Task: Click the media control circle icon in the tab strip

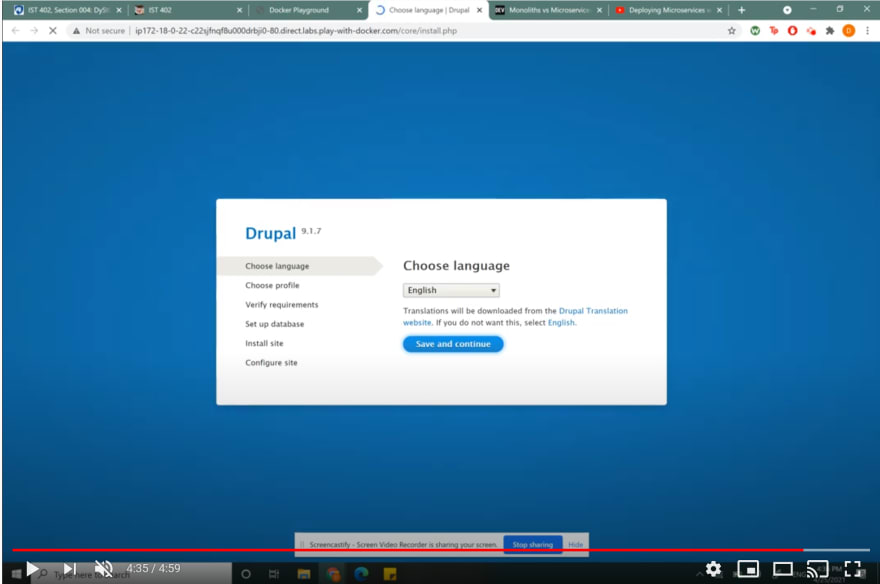Action: point(787,10)
